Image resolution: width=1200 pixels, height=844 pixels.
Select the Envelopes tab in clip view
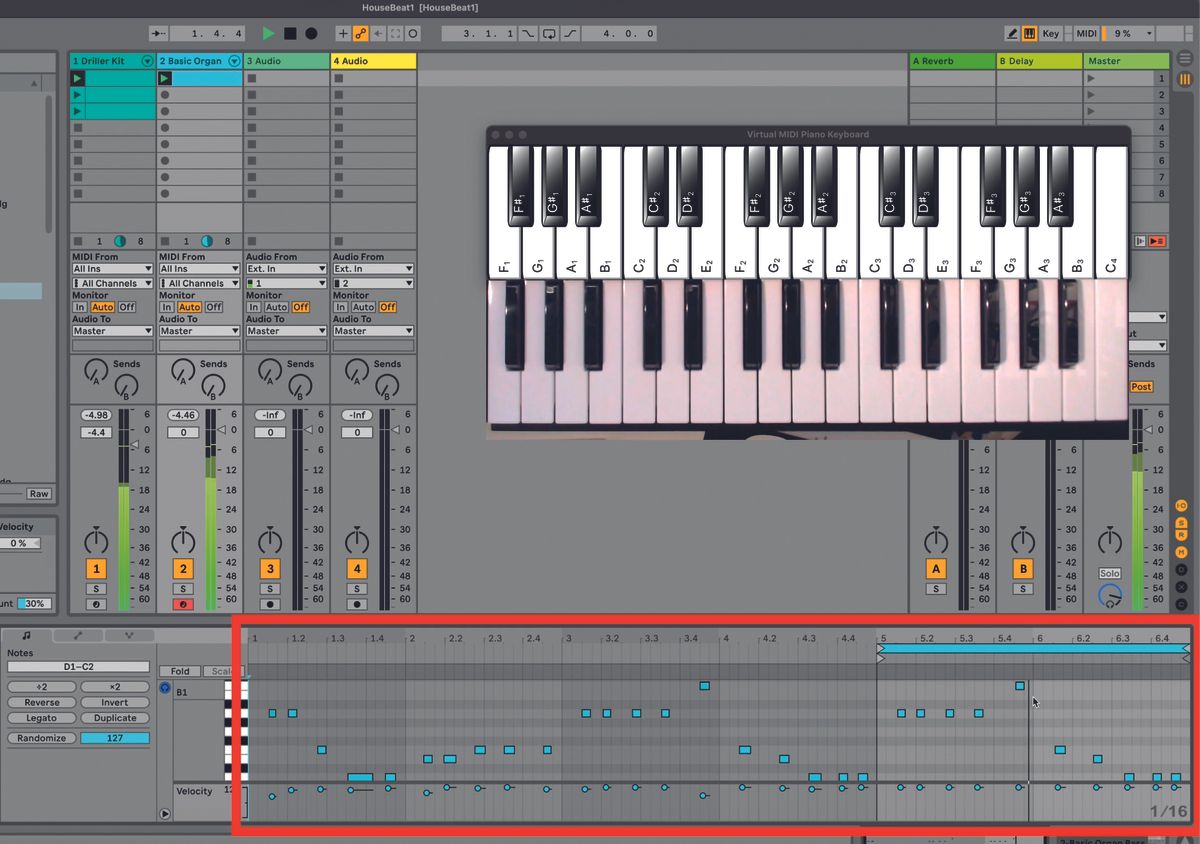click(x=78, y=635)
